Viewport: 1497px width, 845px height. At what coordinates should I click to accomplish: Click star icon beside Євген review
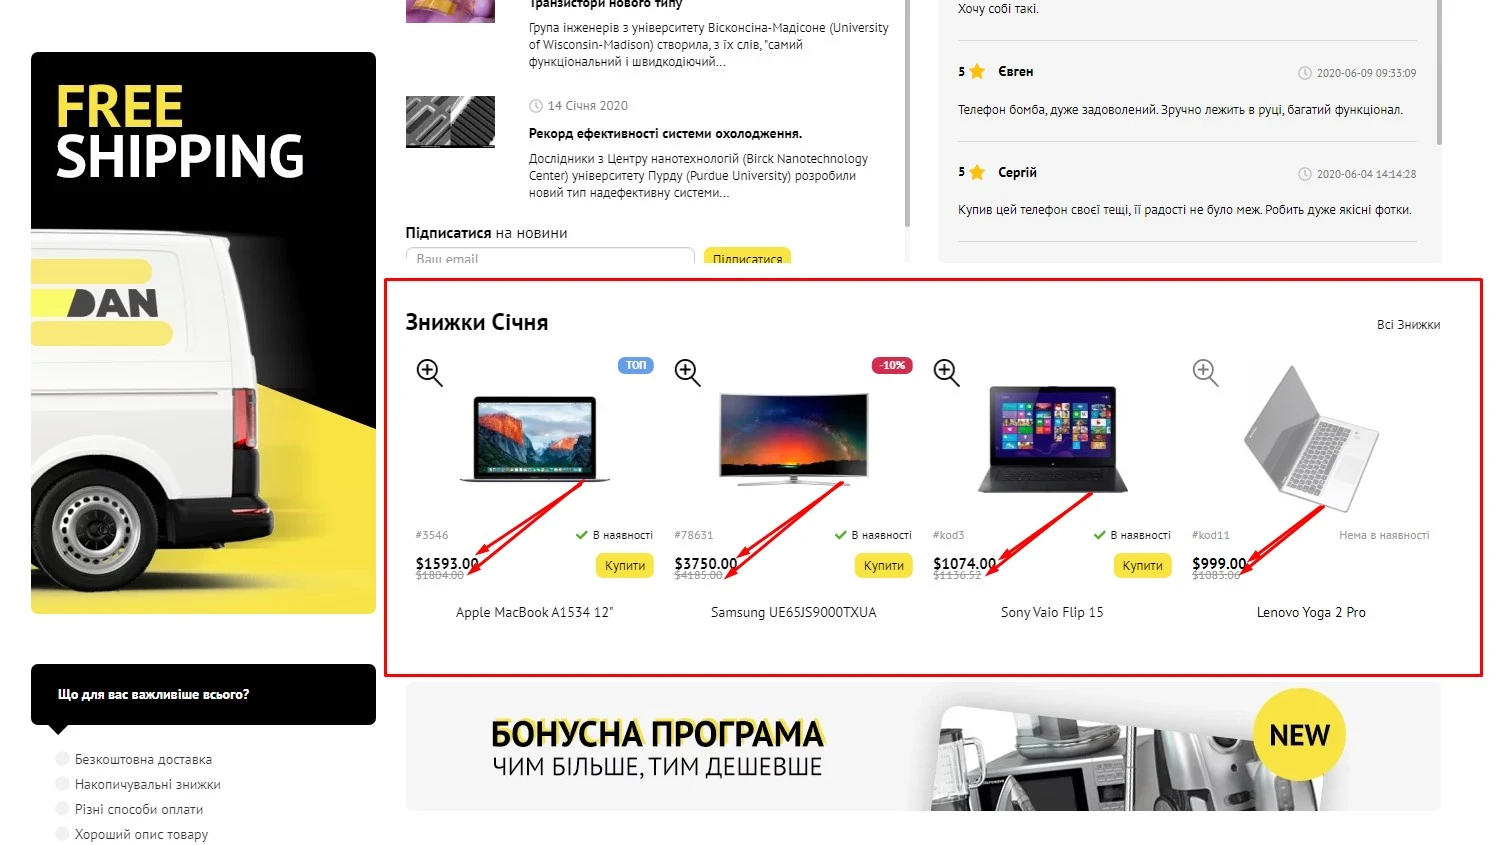point(977,72)
